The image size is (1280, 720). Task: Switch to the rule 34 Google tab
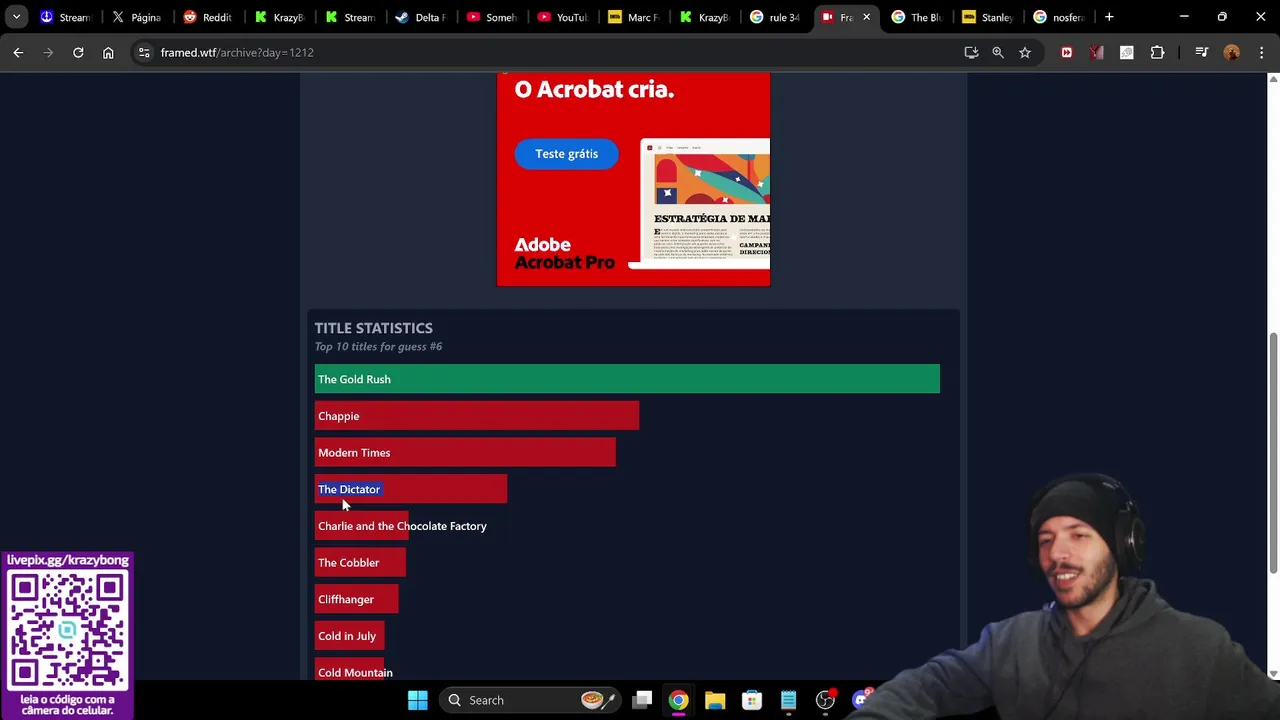point(775,17)
